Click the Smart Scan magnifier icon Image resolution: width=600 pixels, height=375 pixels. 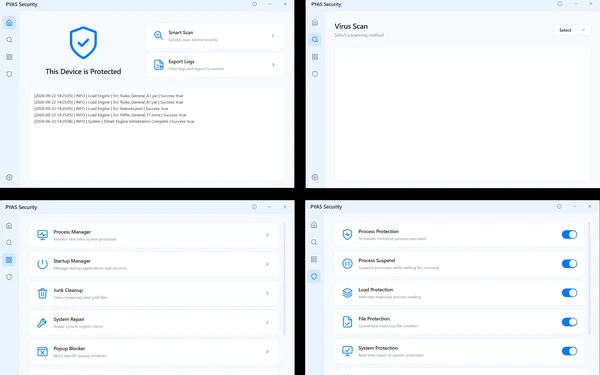[158, 36]
